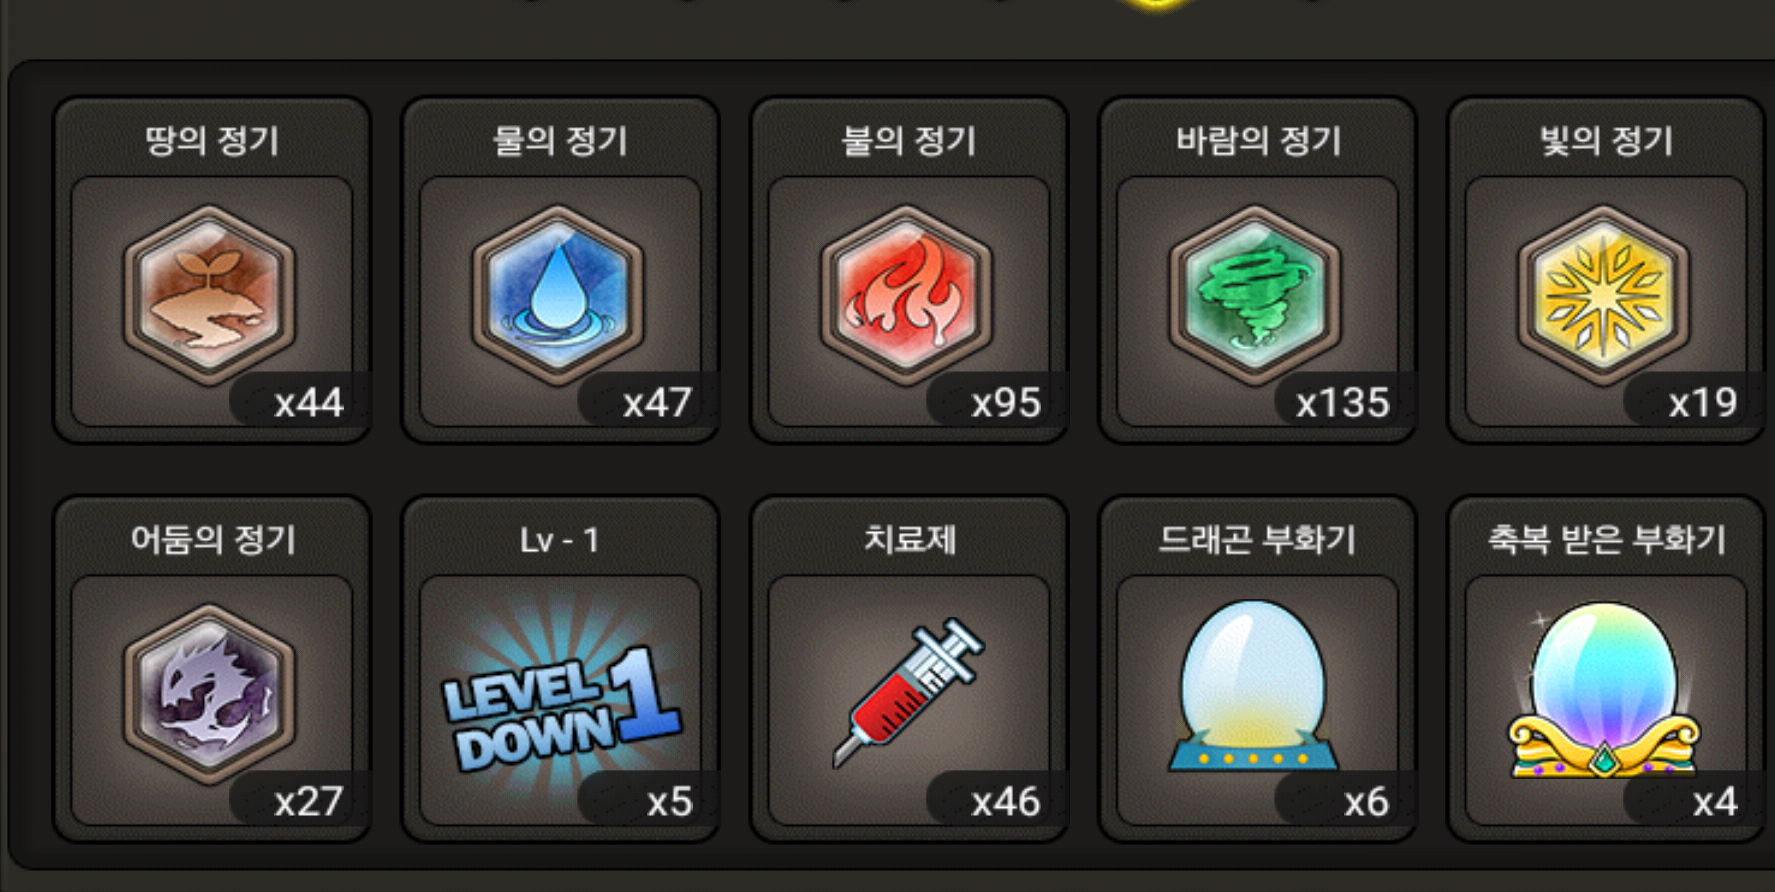
Task: Tap the x46 count on 치료제
Action: [x=1006, y=802]
